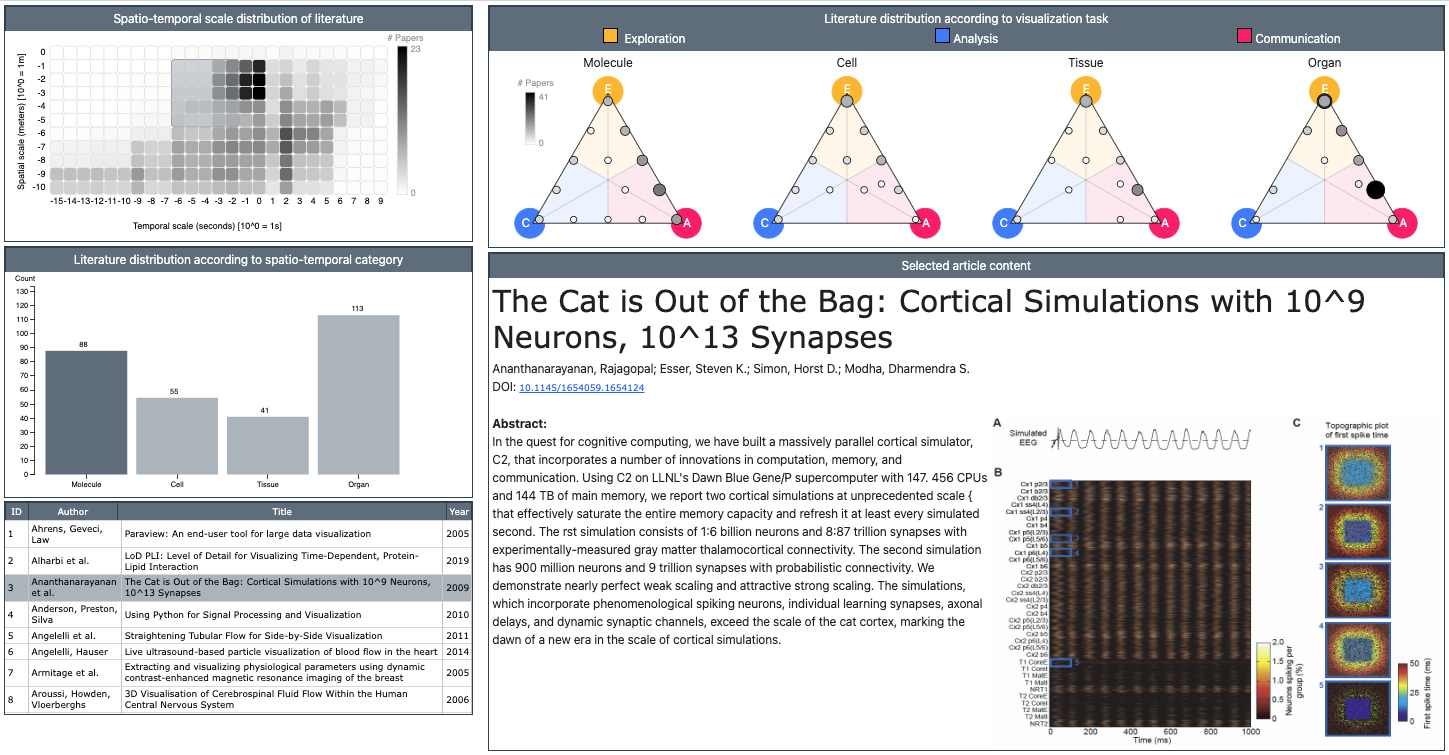
Task: Click the red A node in Cell triangle
Action: point(925,223)
